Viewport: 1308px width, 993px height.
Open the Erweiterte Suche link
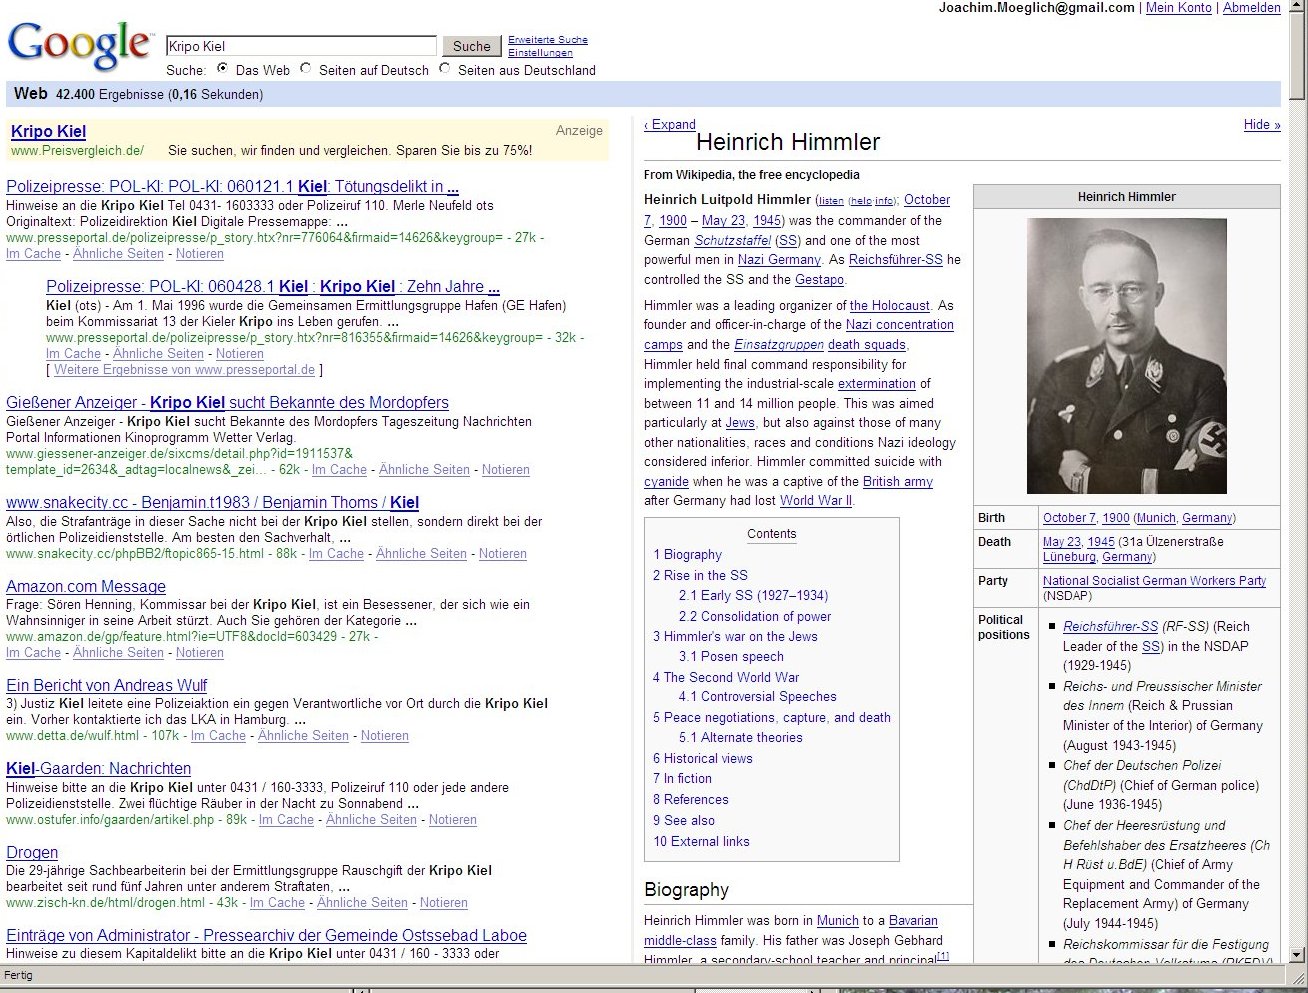(x=547, y=40)
